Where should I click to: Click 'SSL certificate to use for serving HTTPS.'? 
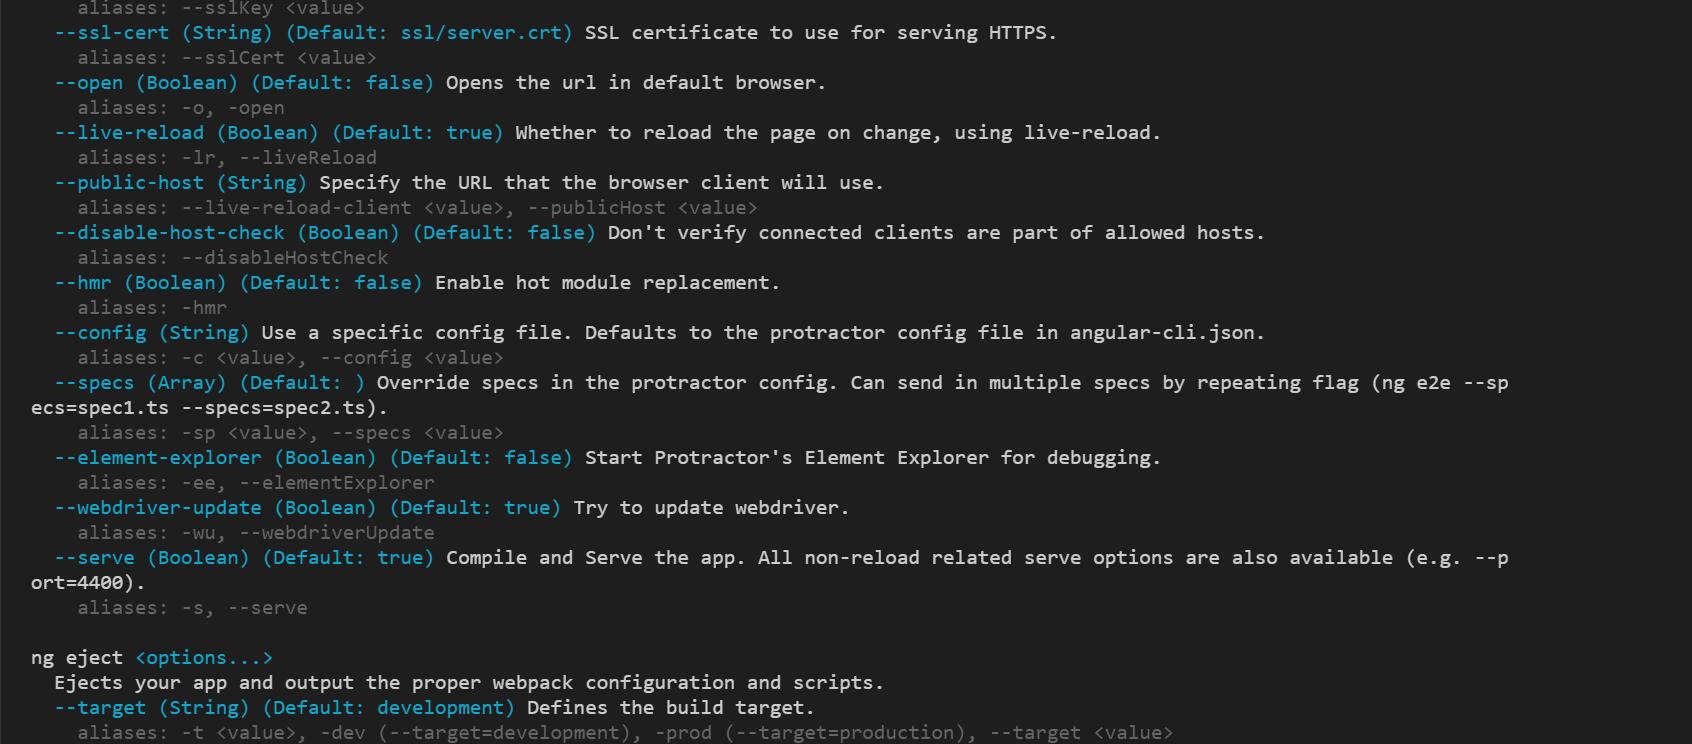click(x=821, y=33)
